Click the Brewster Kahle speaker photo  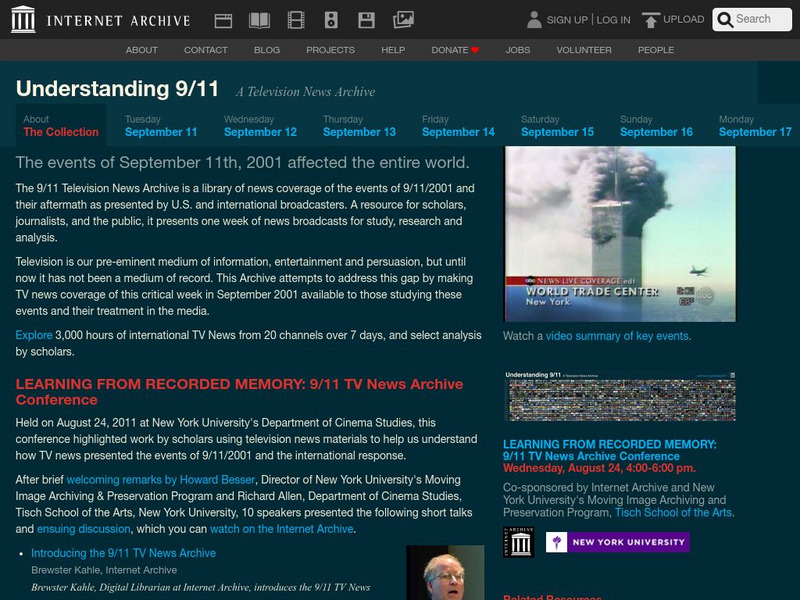click(445, 572)
